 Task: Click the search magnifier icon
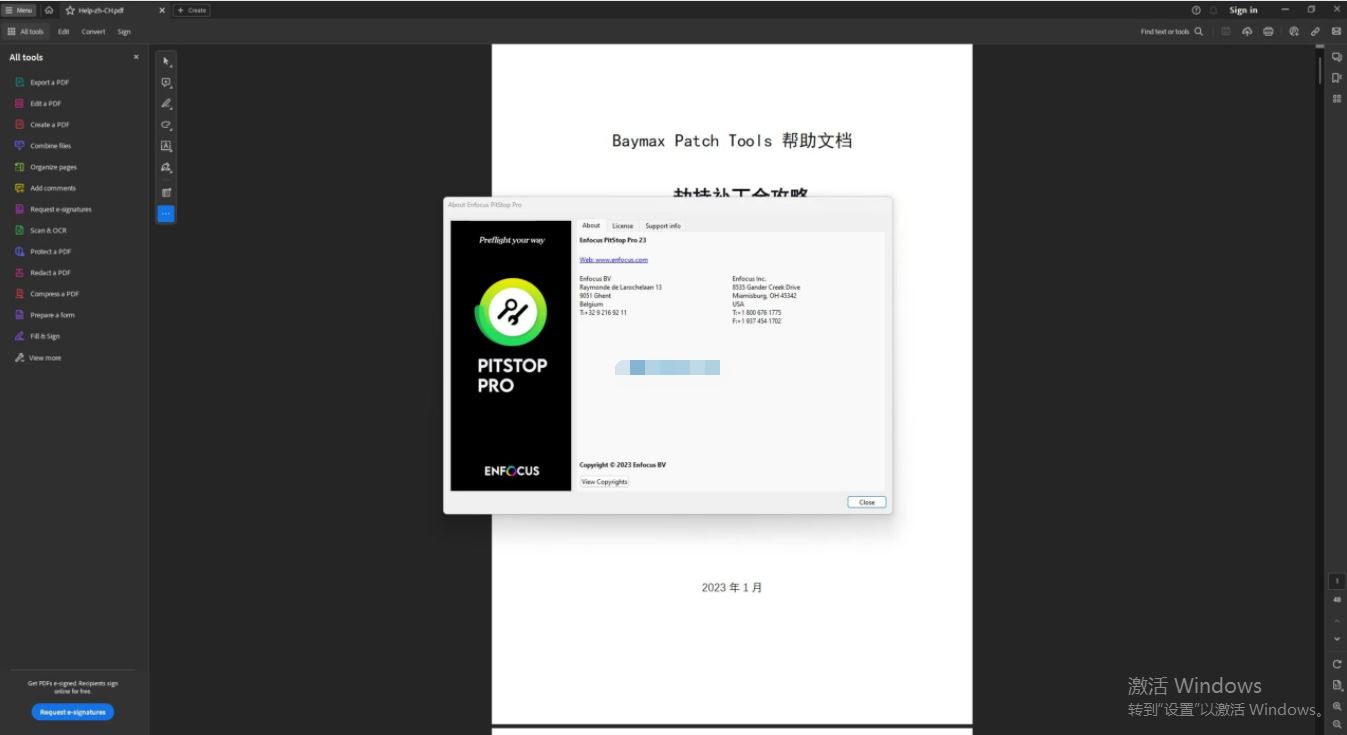[1199, 32]
